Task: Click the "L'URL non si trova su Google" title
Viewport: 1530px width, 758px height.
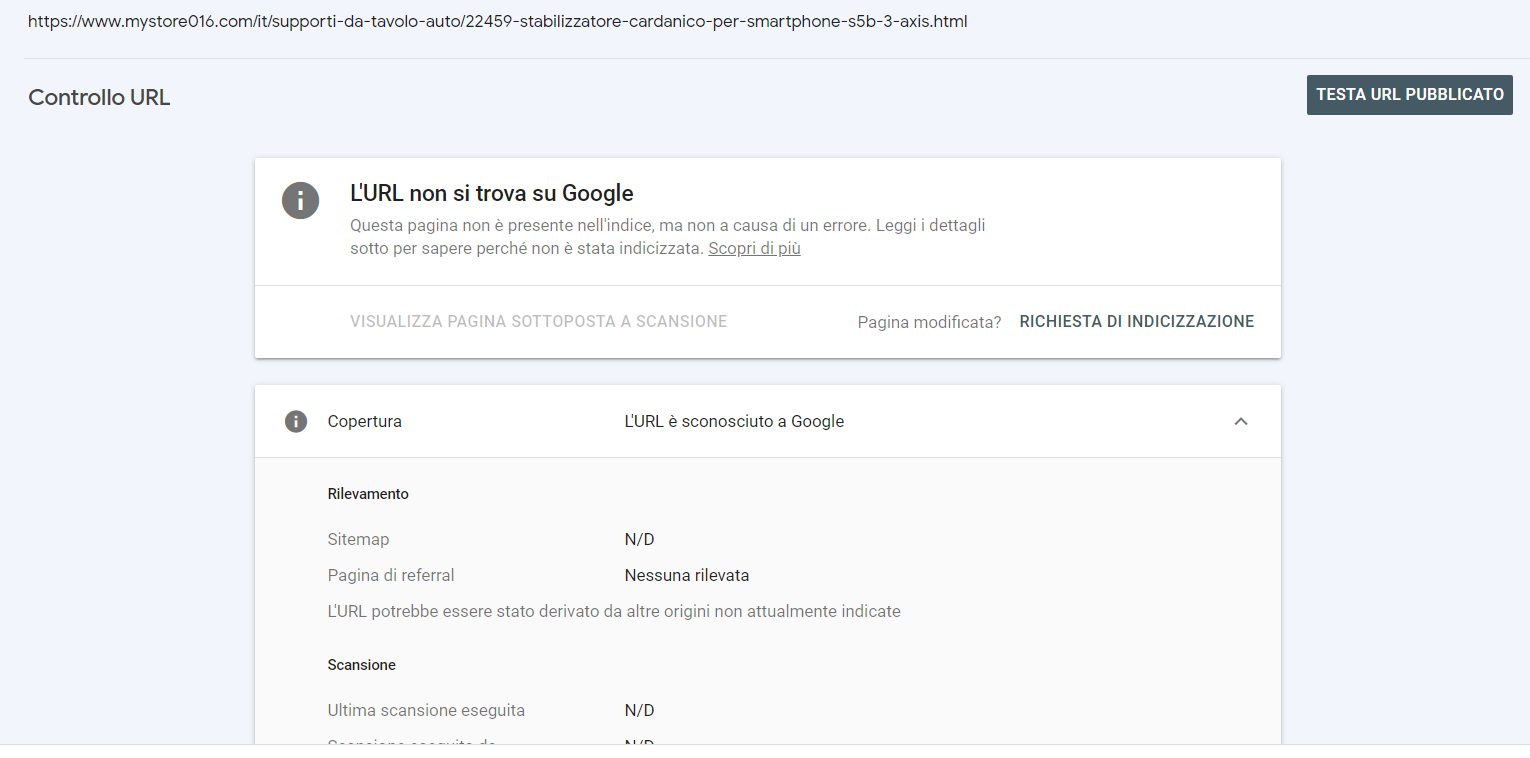Action: click(x=491, y=194)
